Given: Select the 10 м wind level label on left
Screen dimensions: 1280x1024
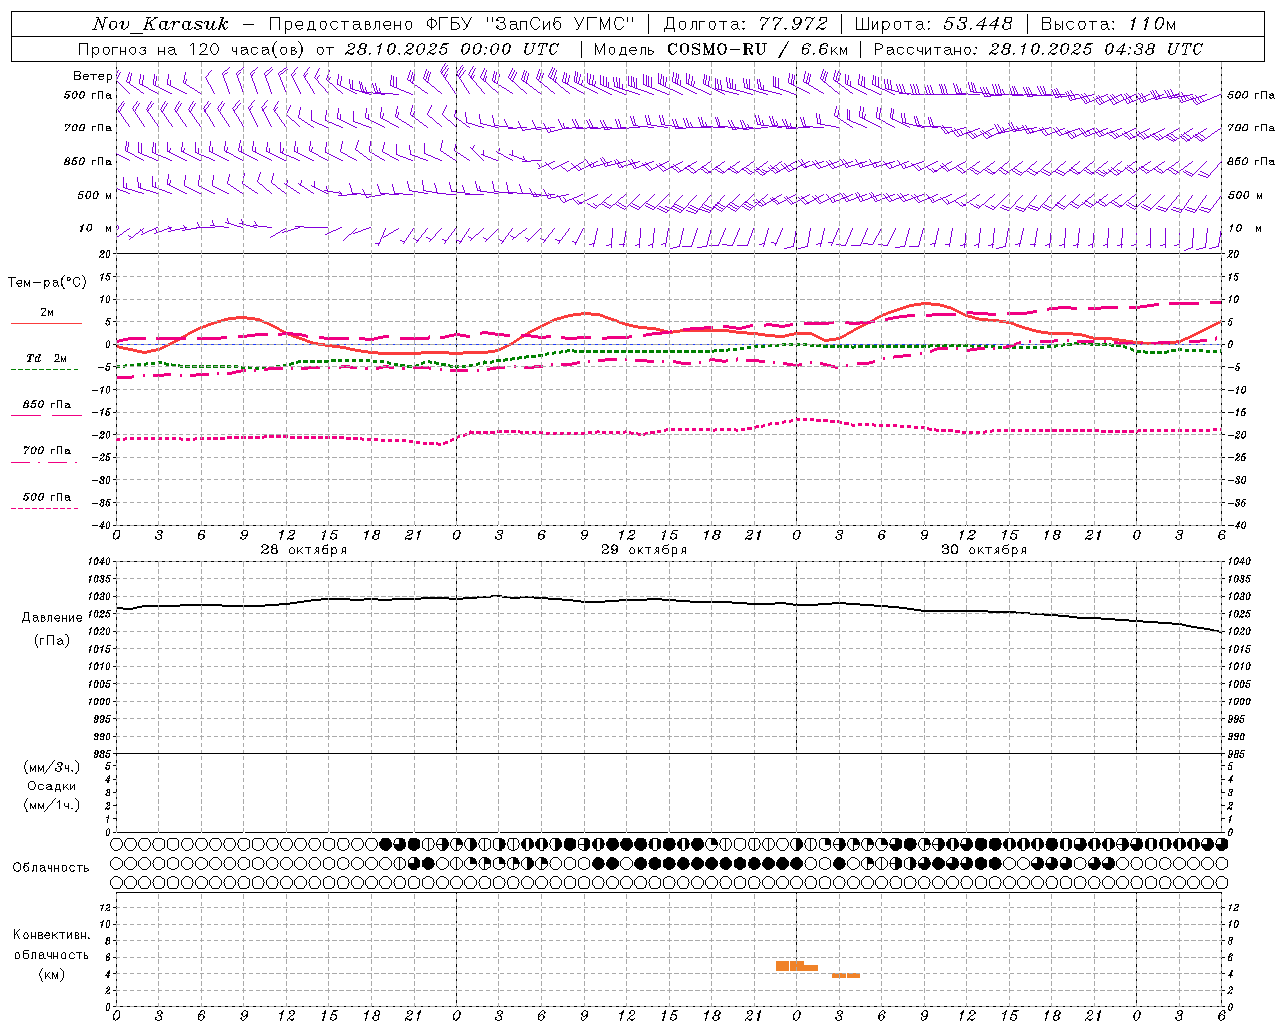Looking at the screenshot, I should click(96, 228).
